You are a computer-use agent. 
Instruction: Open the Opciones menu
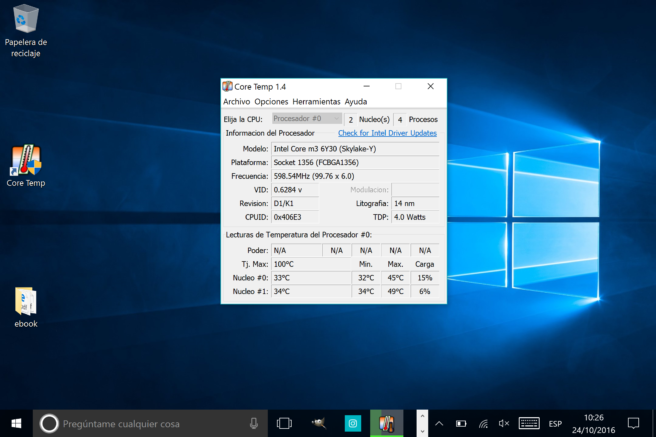(x=271, y=102)
